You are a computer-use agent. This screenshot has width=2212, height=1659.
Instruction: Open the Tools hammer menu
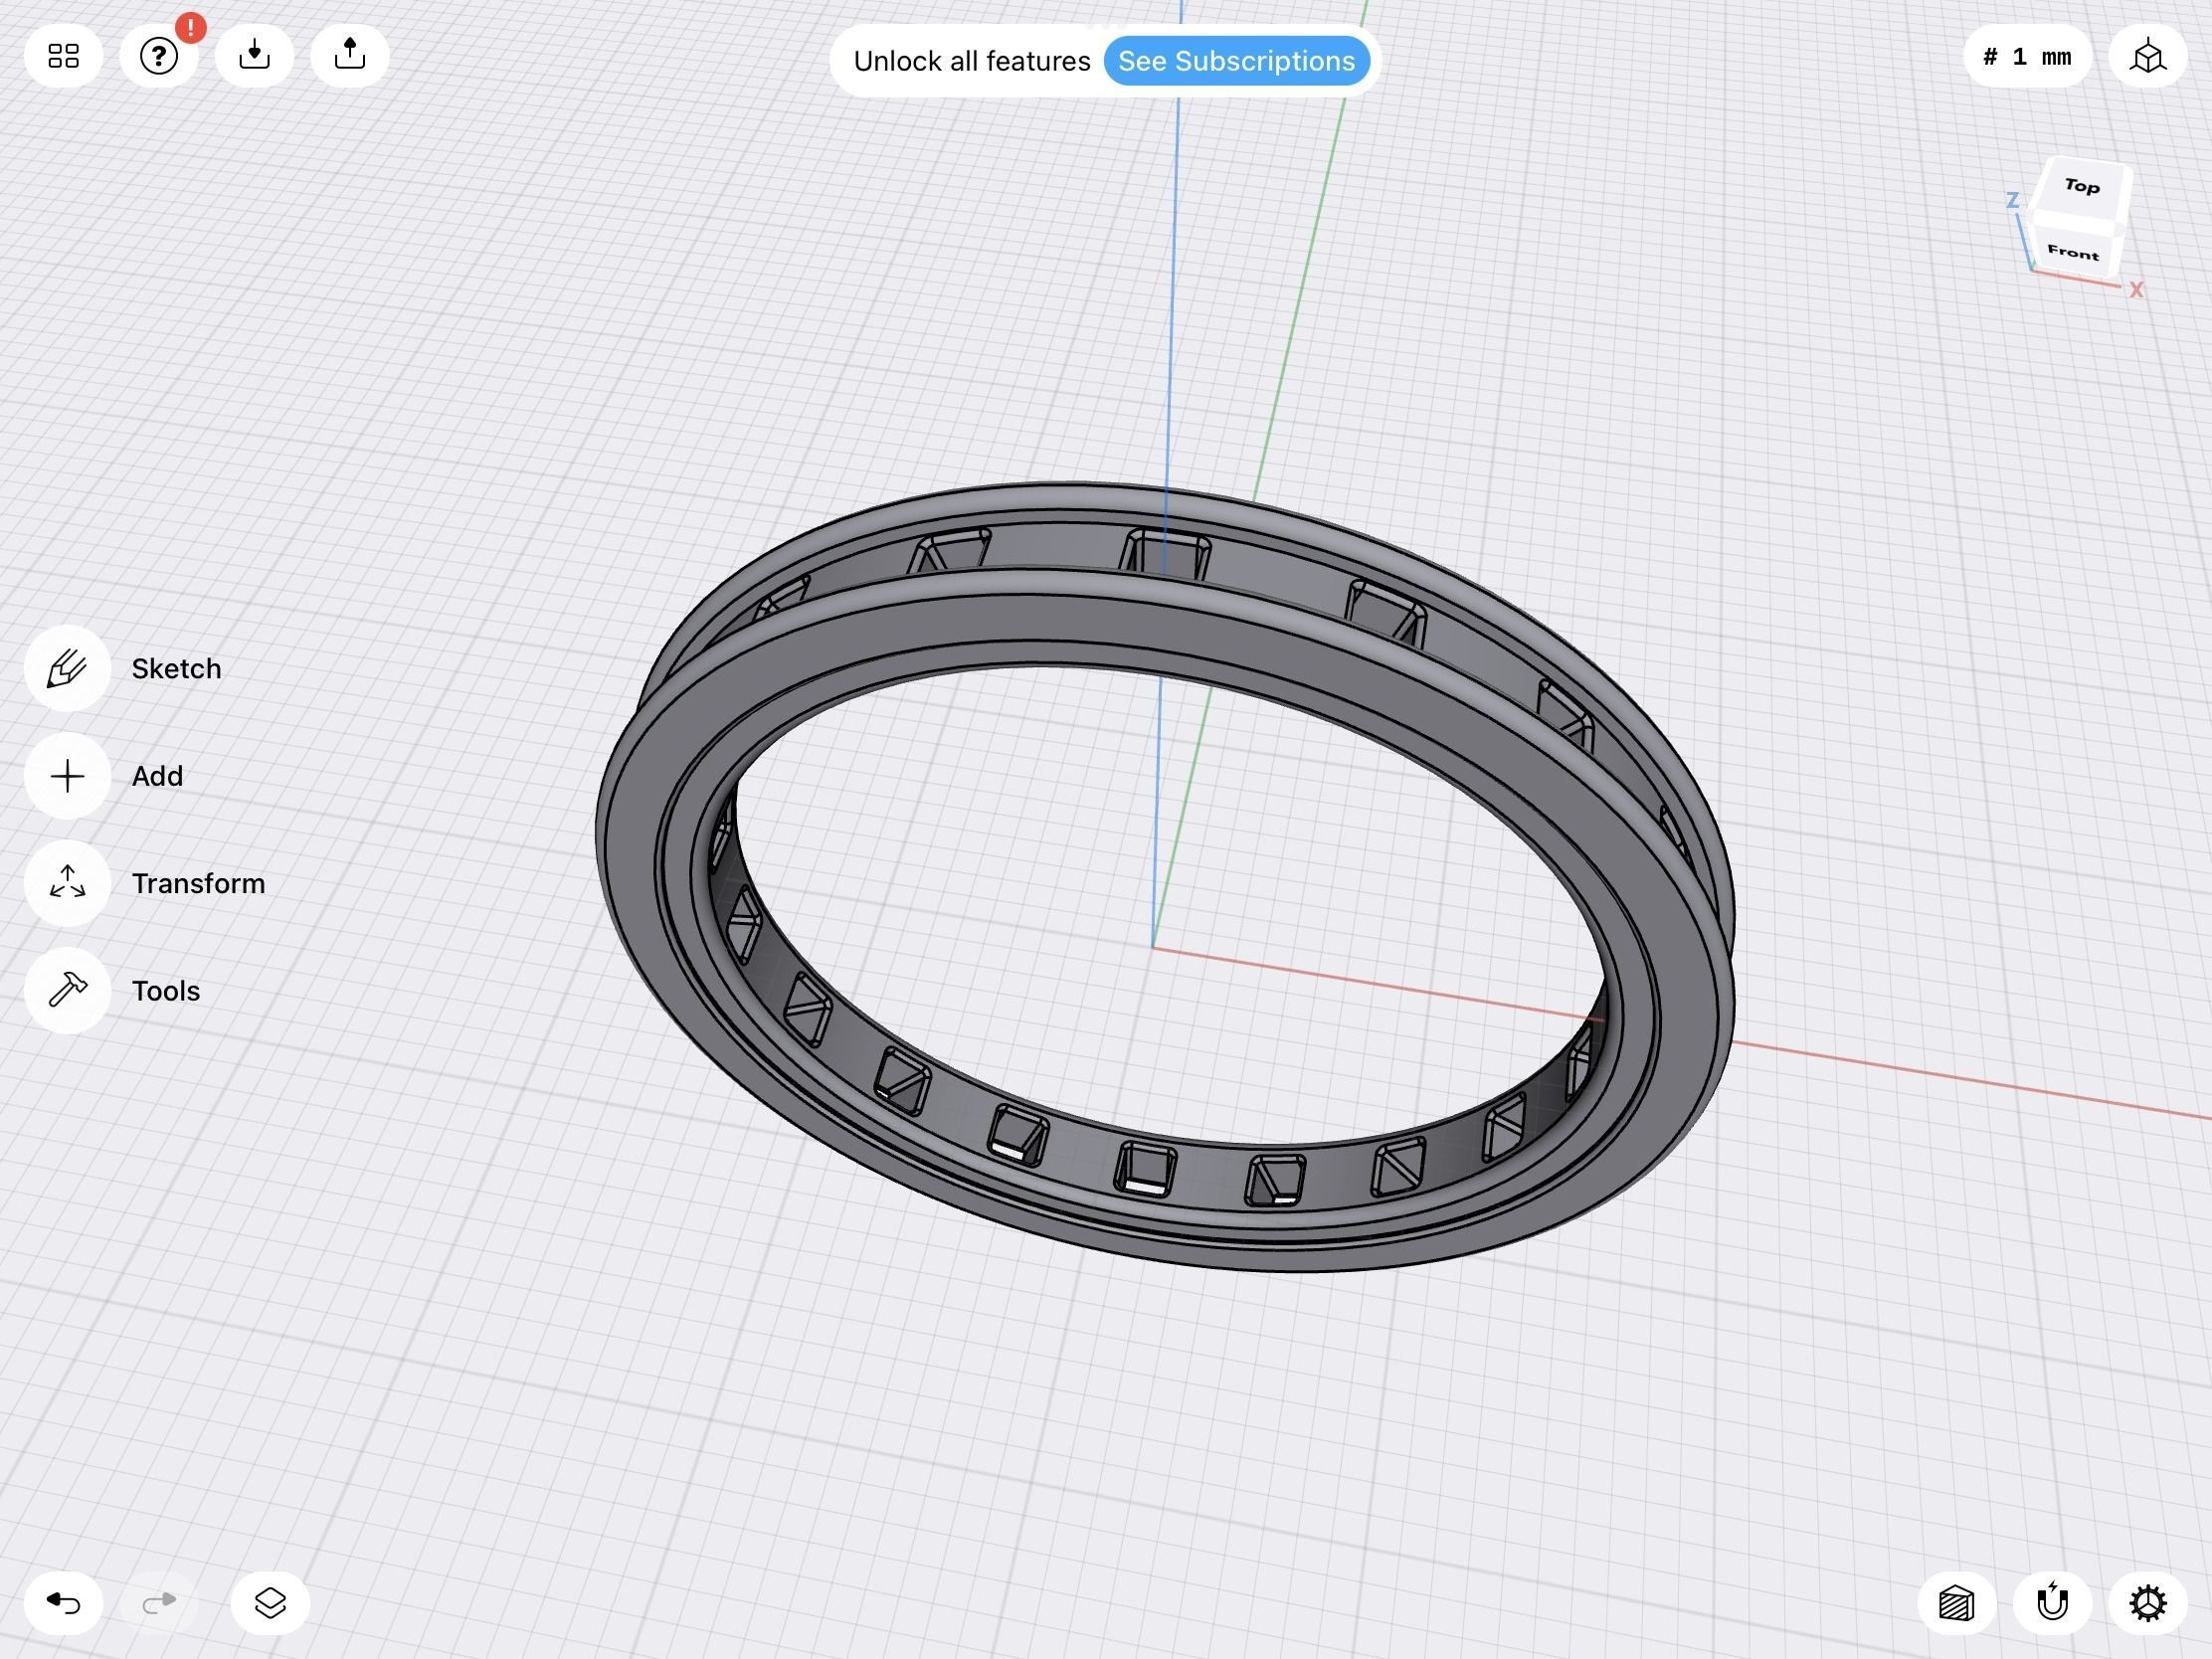click(x=67, y=990)
